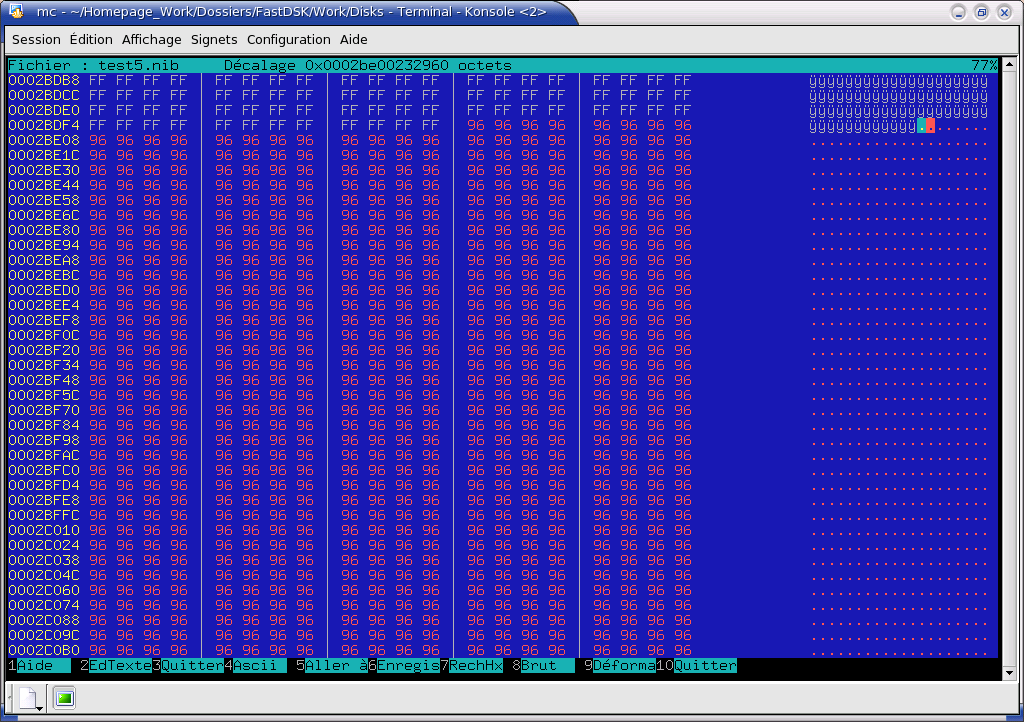The height and width of the screenshot is (722, 1024).
Task: Click the first FF byte on row 0002BDCC
Action: 97,95
